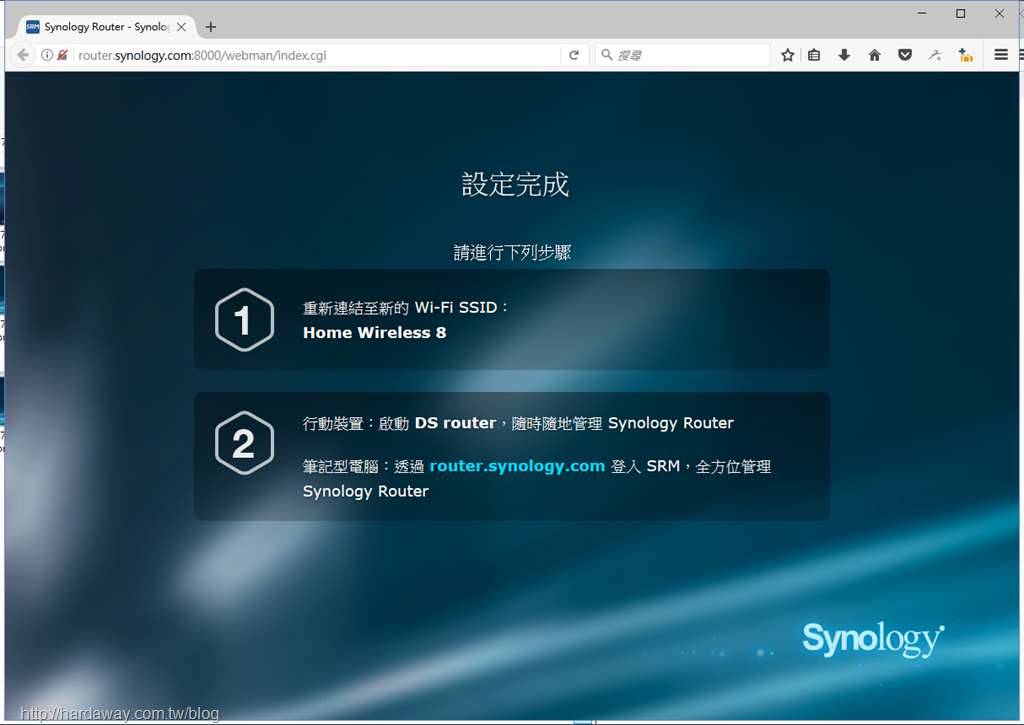1024x725 pixels.
Task: Reload the page with the refresh icon
Action: pyautogui.click(x=574, y=55)
